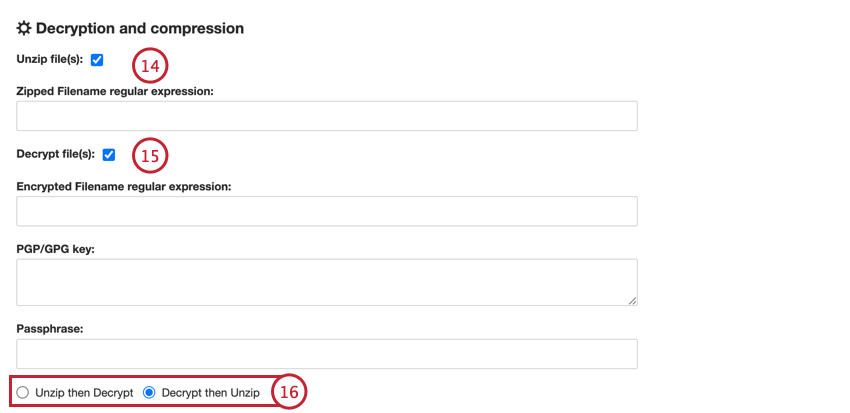
Task: Click inside the PGP/GPG key text area
Action: pos(327,282)
